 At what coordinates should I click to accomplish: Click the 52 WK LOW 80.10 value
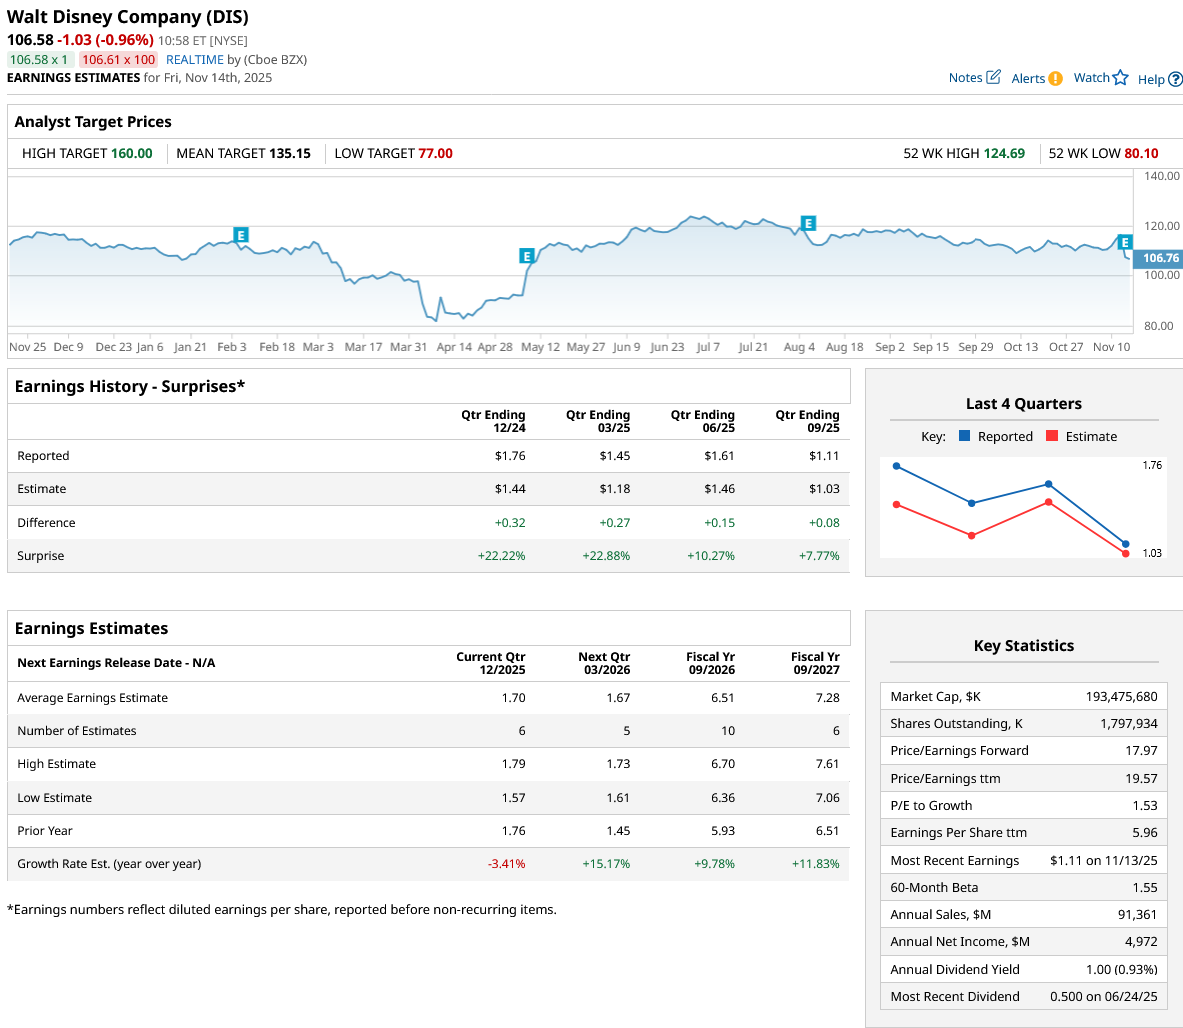1141,153
